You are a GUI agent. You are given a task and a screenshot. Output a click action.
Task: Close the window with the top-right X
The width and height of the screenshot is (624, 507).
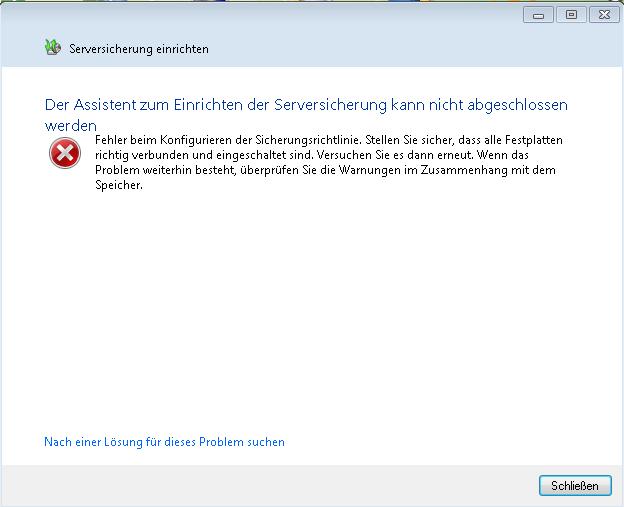coord(603,14)
